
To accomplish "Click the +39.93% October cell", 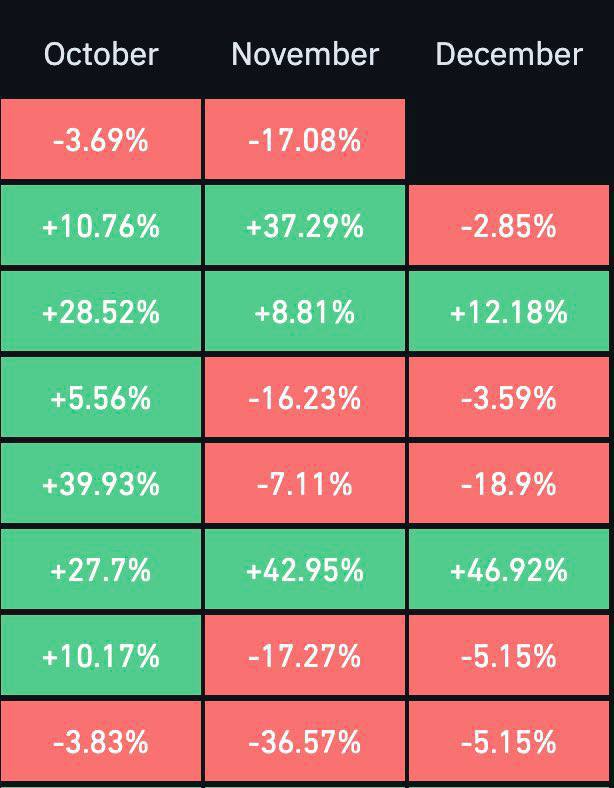I will tap(101, 484).
